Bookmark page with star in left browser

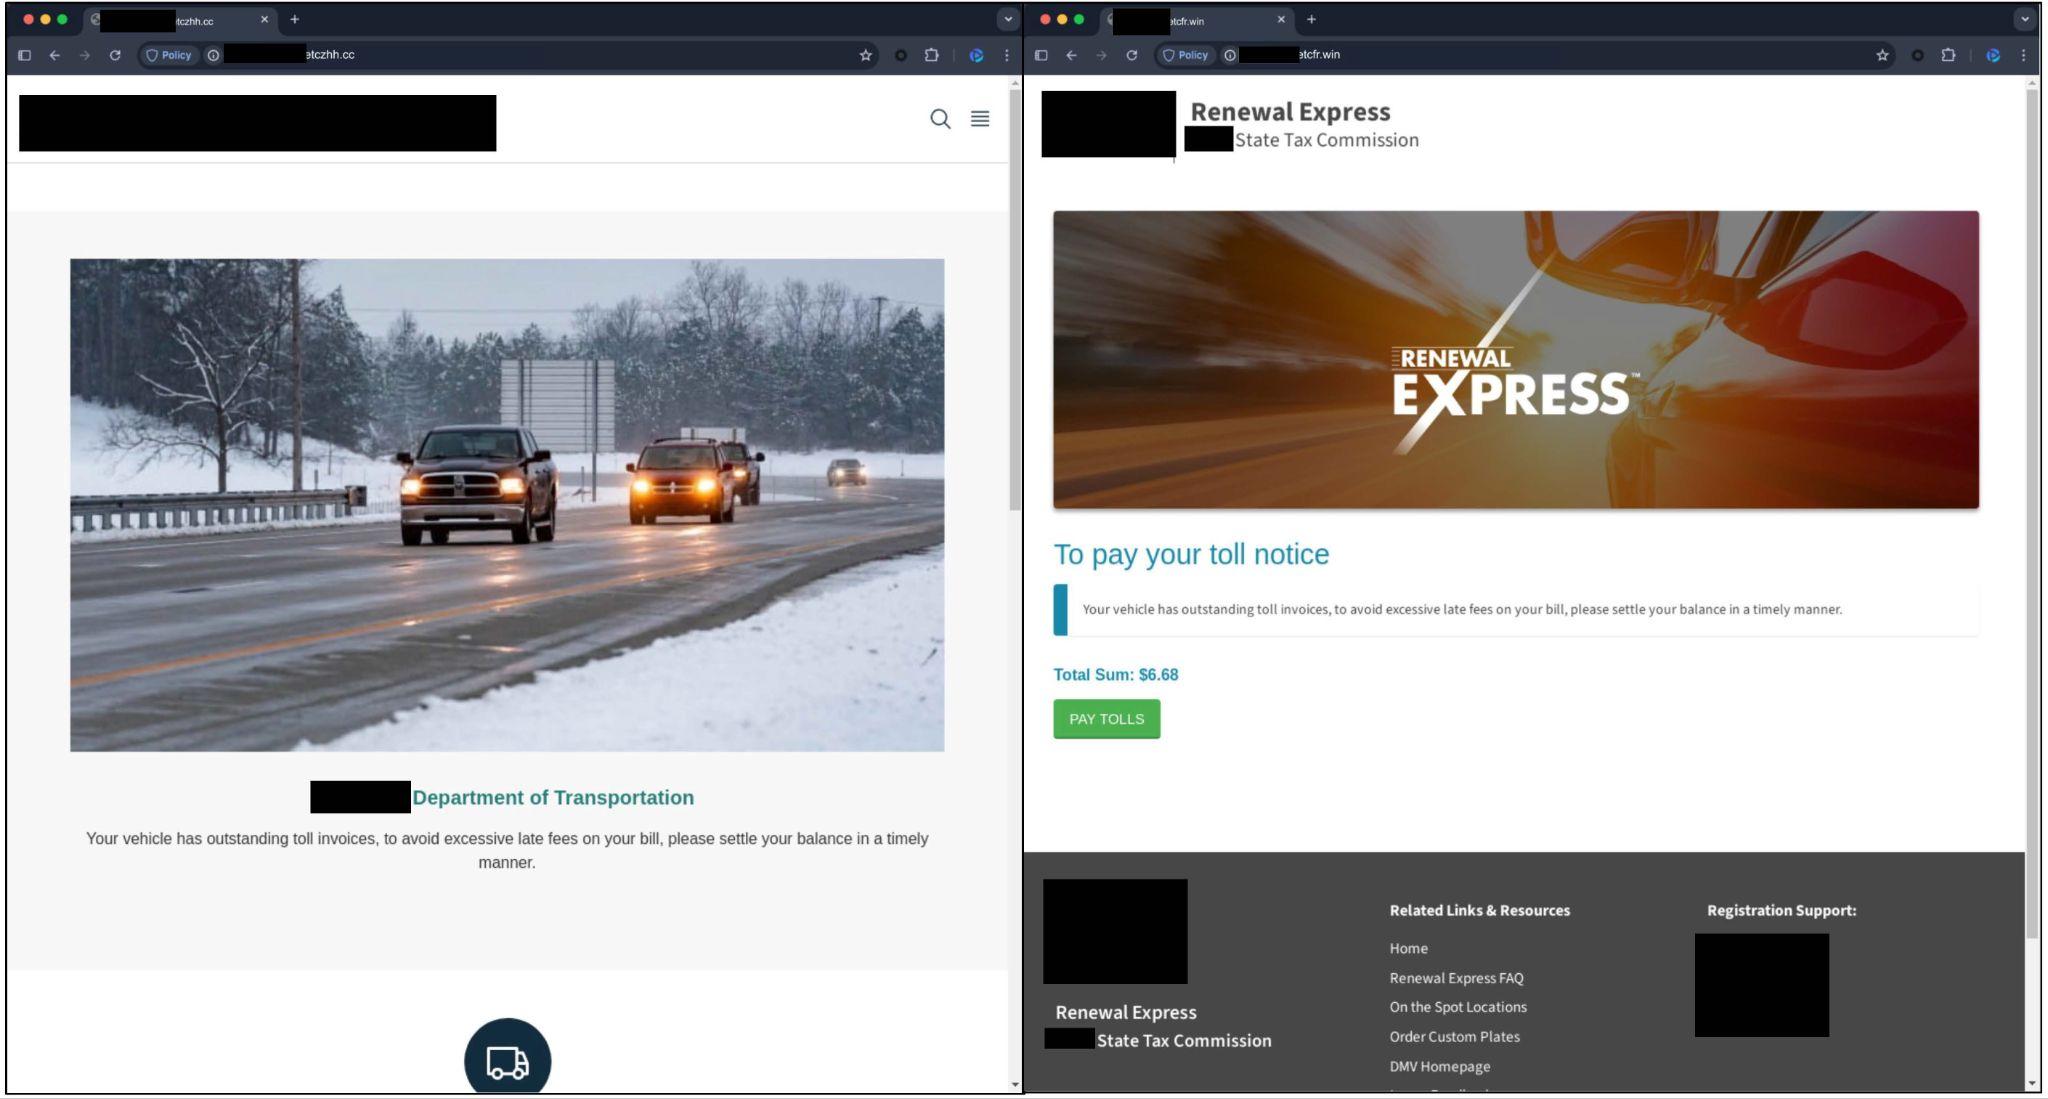tap(866, 55)
